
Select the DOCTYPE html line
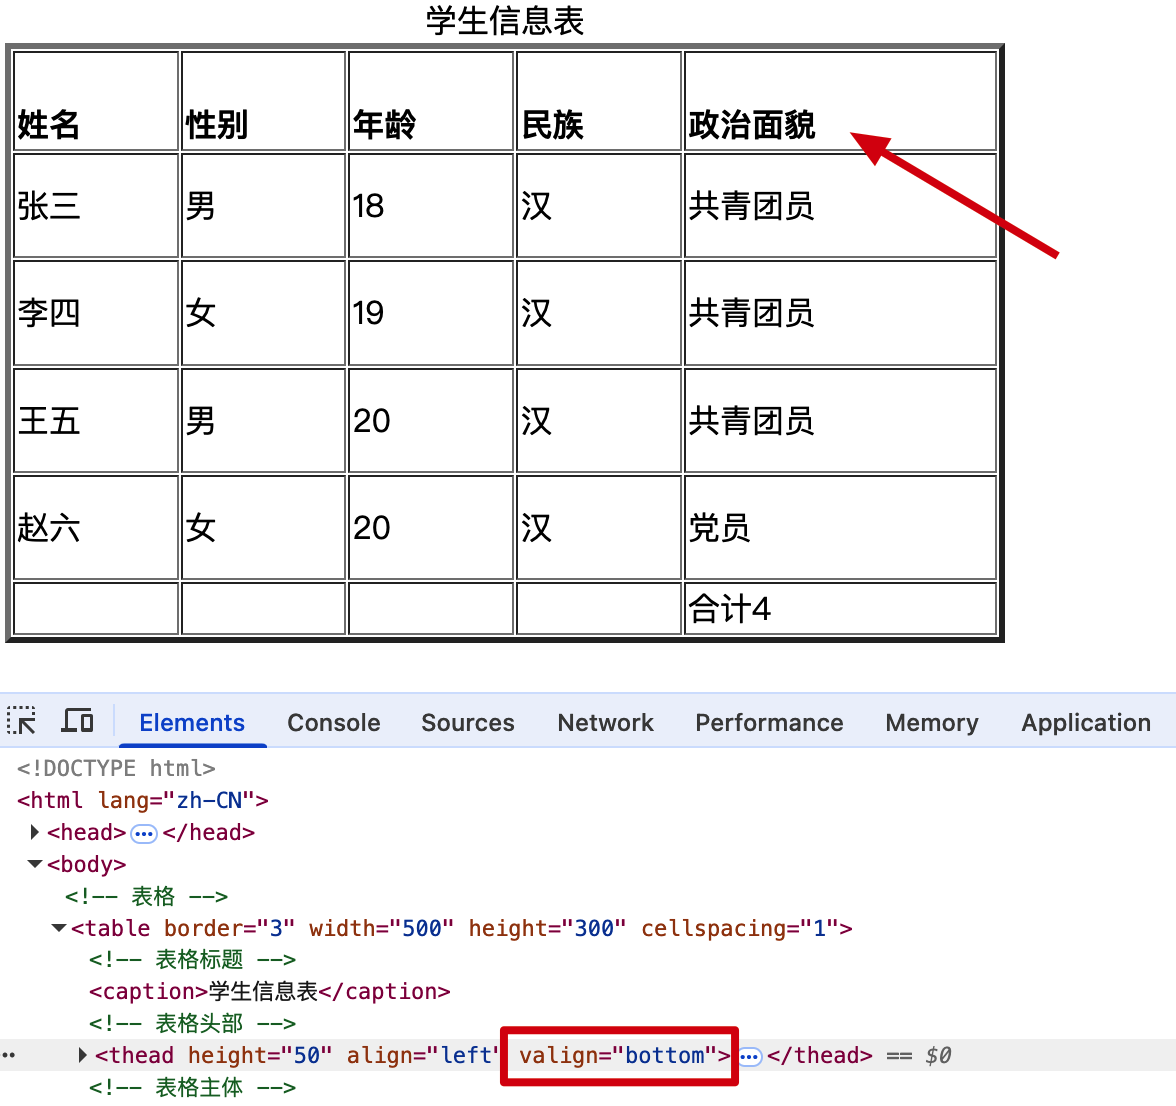[116, 769]
